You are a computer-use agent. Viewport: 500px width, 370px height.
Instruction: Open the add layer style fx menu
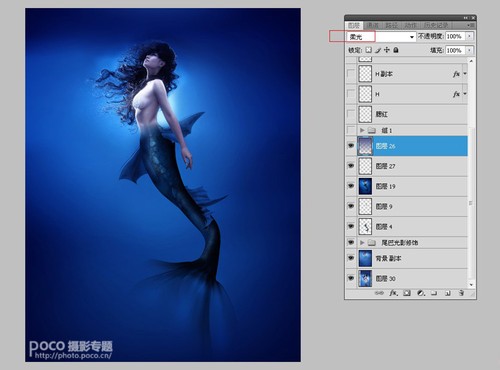[x=393, y=293]
